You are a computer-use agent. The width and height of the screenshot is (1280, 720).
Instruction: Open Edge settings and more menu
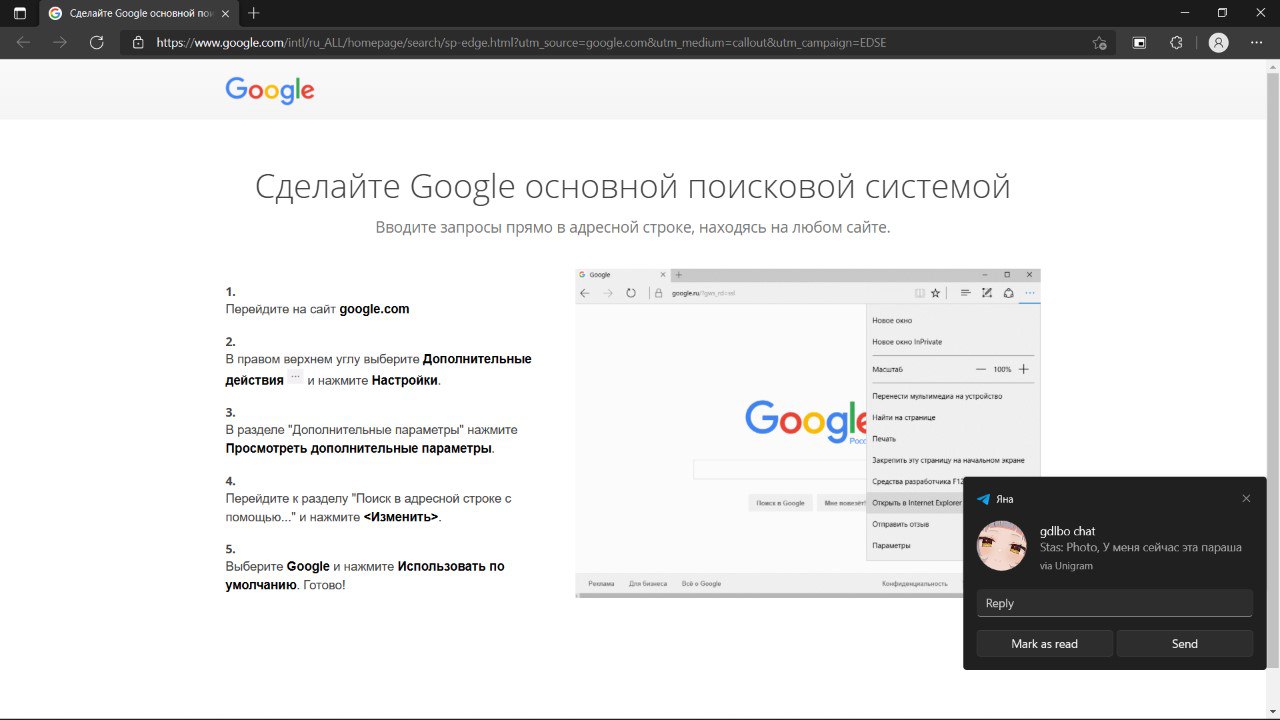pos(1257,43)
